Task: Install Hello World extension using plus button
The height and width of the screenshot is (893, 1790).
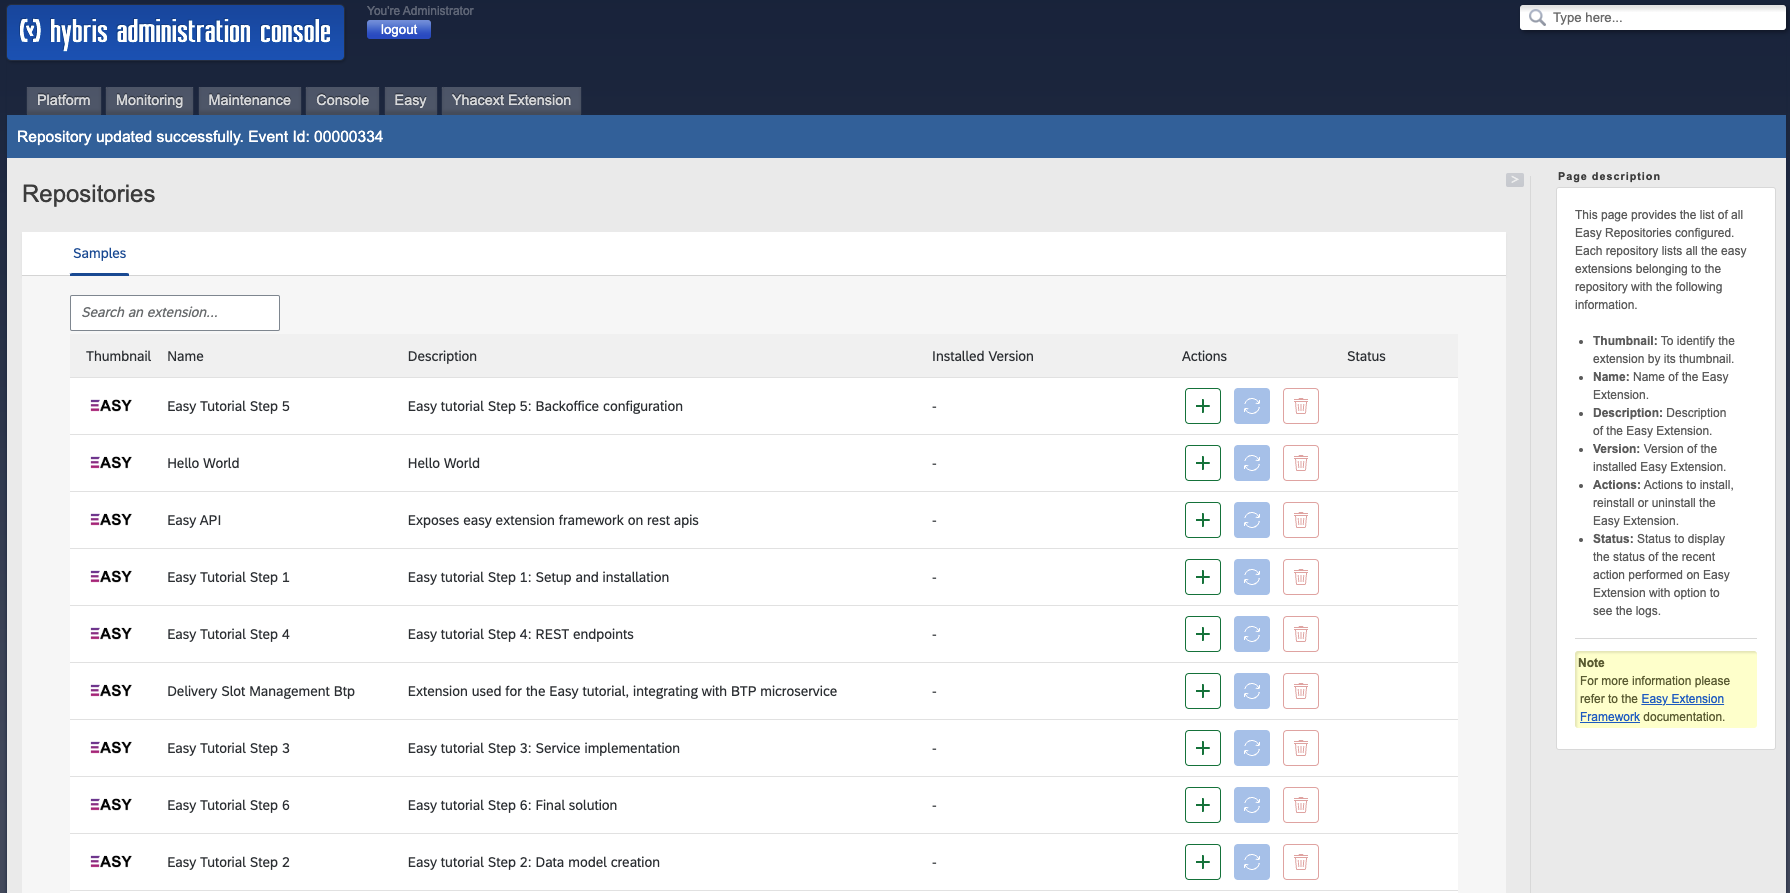Action: tap(1202, 463)
